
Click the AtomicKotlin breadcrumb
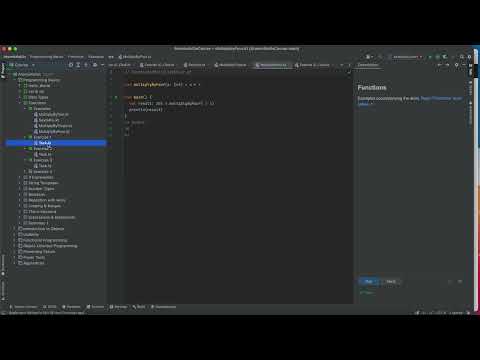15,57
